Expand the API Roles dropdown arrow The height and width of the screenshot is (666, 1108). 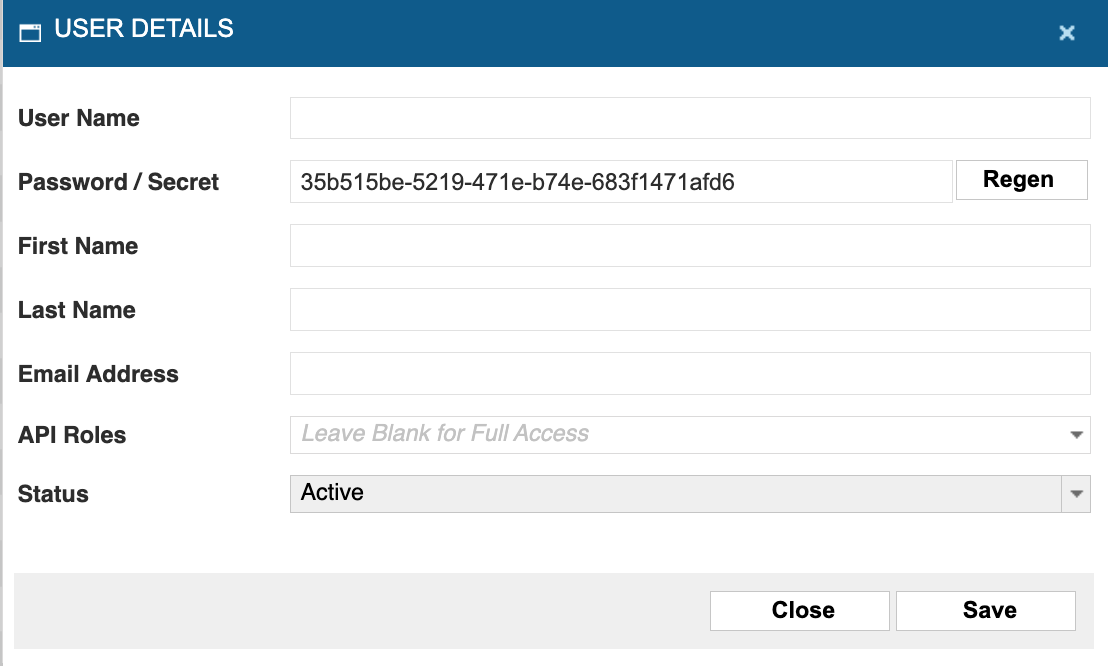coord(1077,435)
